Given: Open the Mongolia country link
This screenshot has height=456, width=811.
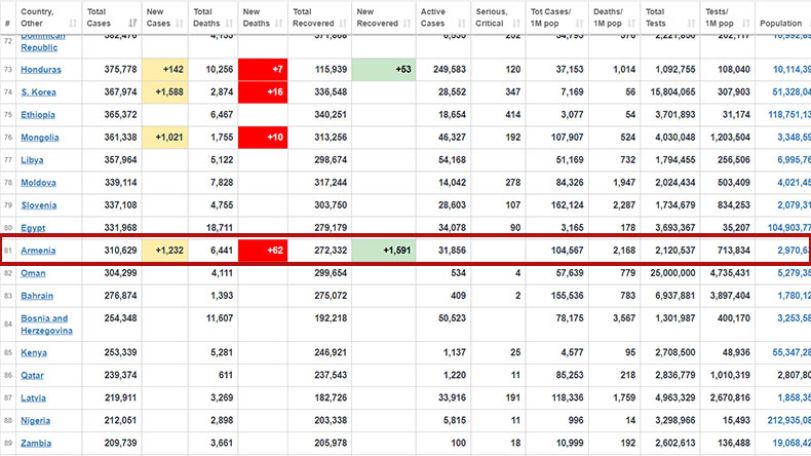Looking at the screenshot, I should 40,138.
